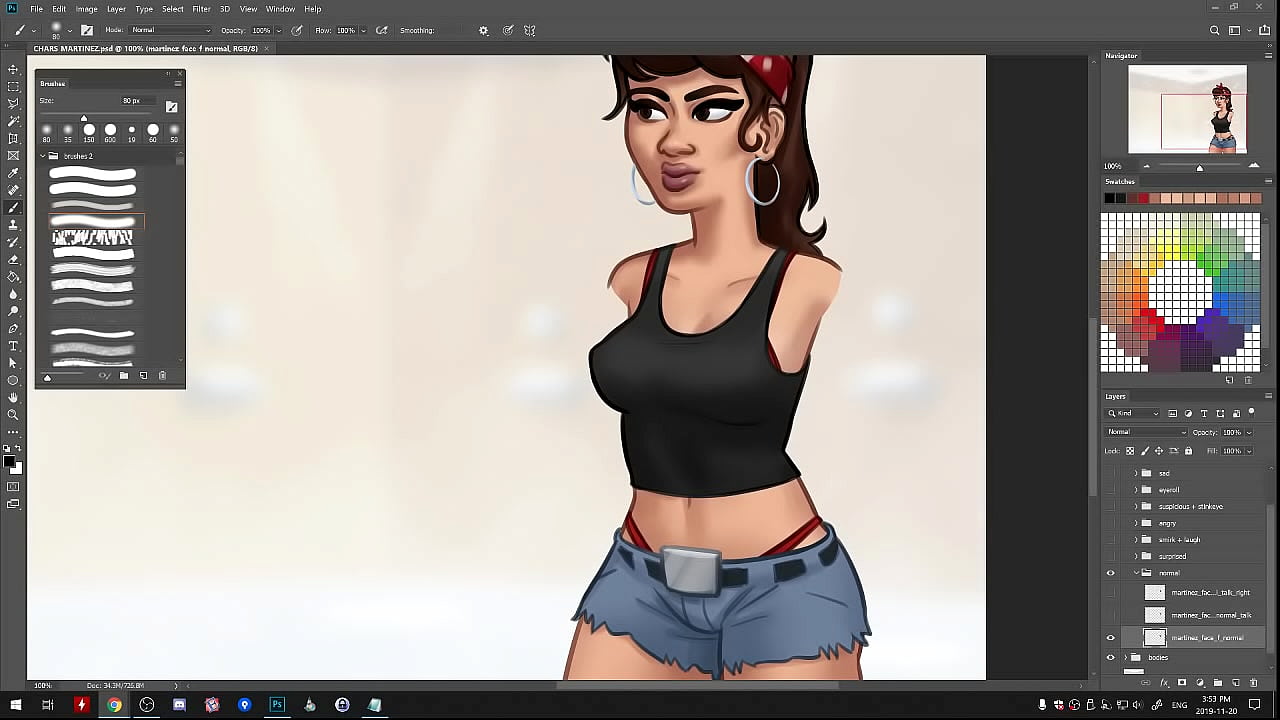Pick the Eraser tool
Viewport: 1280px width, 720px height.
coord(13,259)
